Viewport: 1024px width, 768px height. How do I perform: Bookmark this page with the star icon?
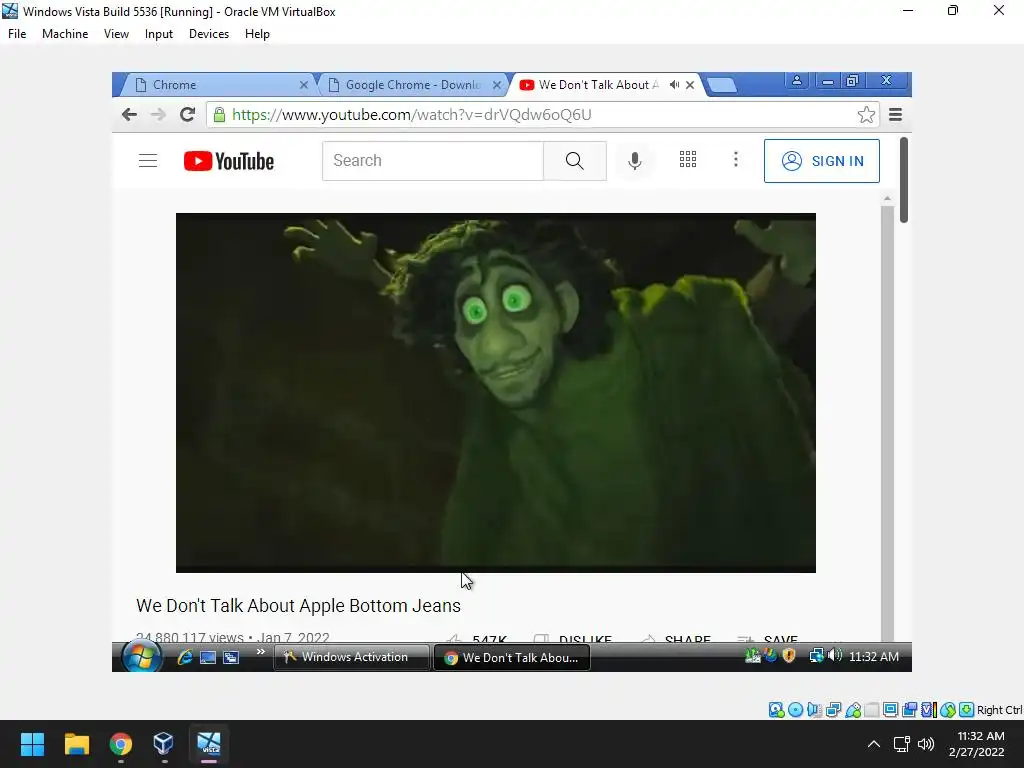866,115
